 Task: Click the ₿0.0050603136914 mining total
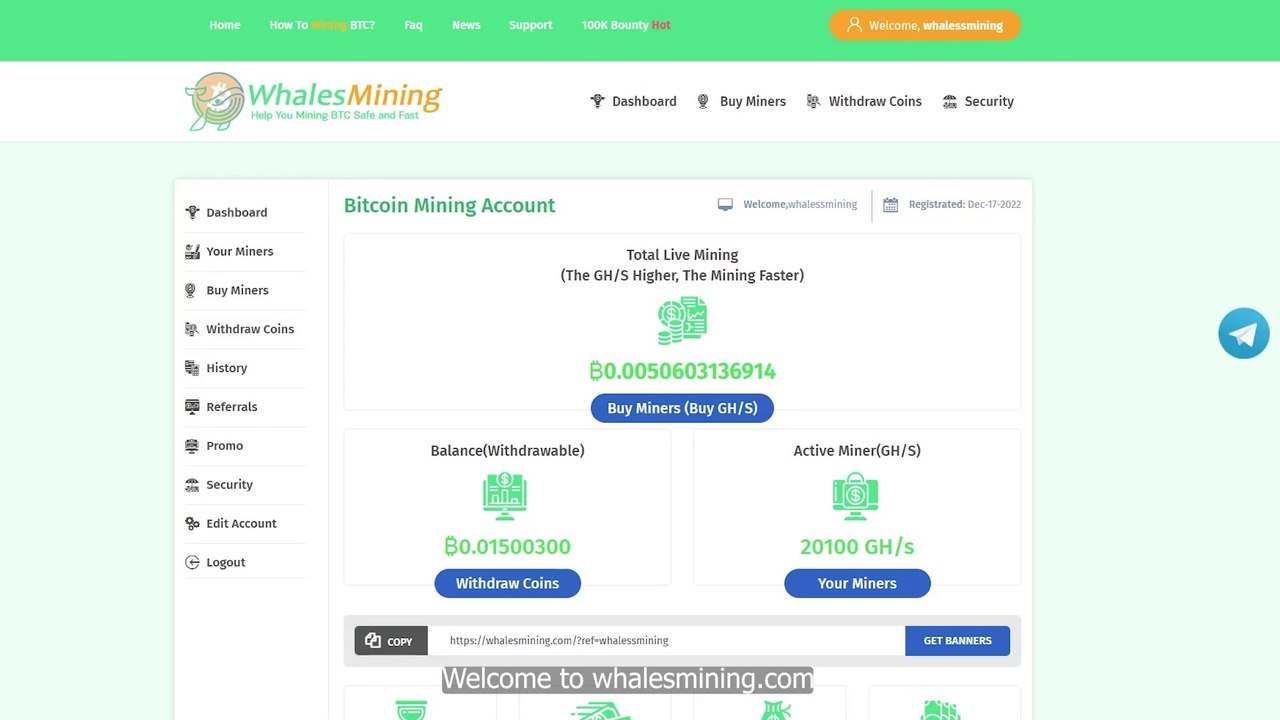pyautogui.click(x=682, y=371)
